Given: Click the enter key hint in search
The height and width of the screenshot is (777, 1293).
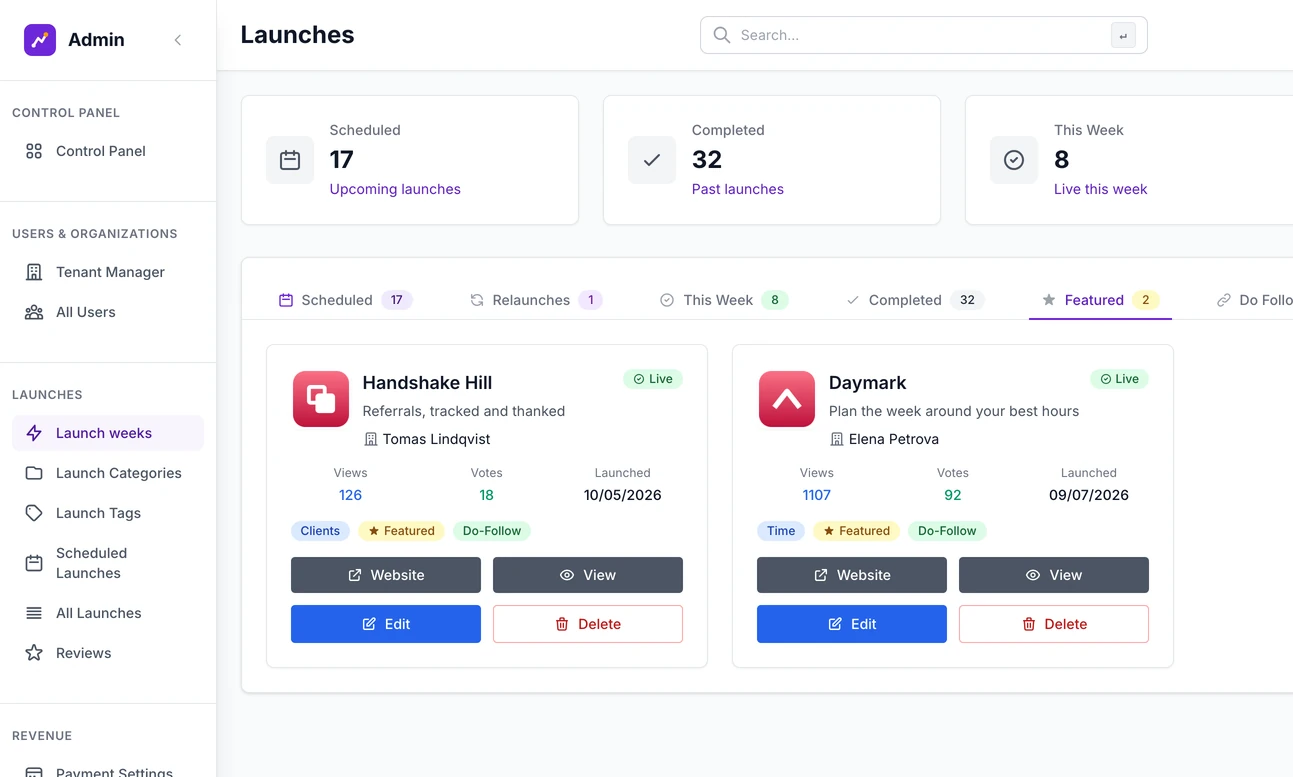Looking at the screenshot, I should [1123, 36].
